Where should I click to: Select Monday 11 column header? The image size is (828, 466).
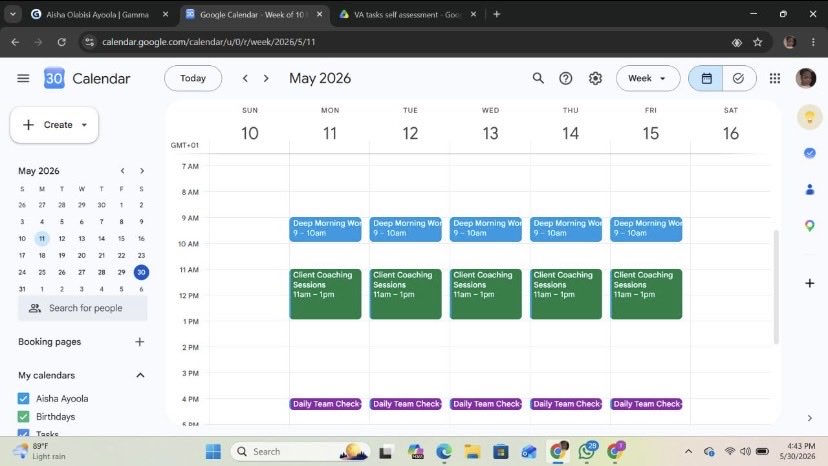point(330,133)
